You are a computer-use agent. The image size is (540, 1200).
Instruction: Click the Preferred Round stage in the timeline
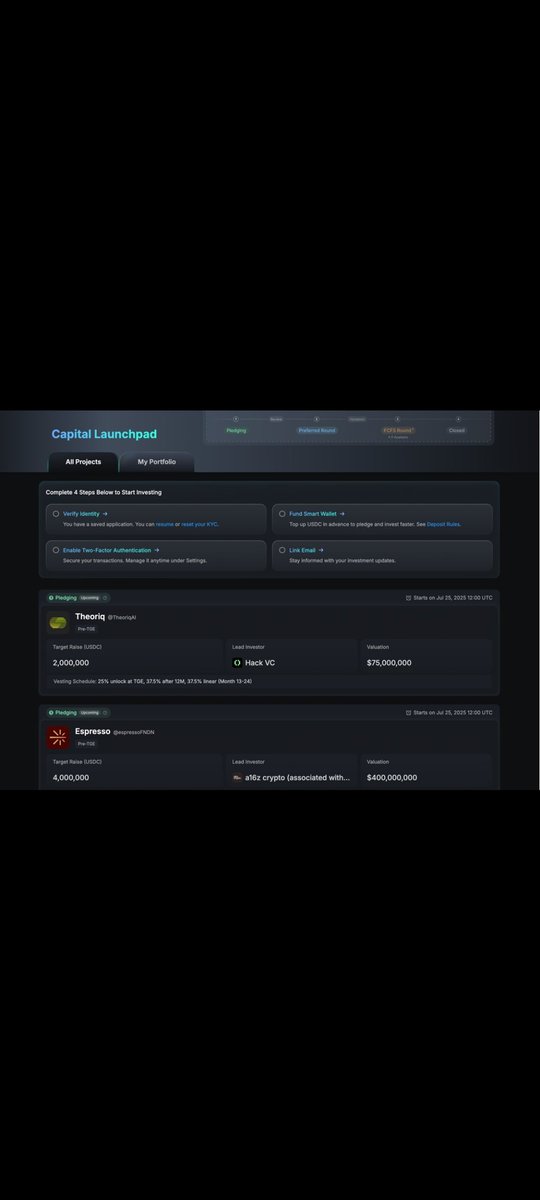pyautogui.click(x=316, y=430)
